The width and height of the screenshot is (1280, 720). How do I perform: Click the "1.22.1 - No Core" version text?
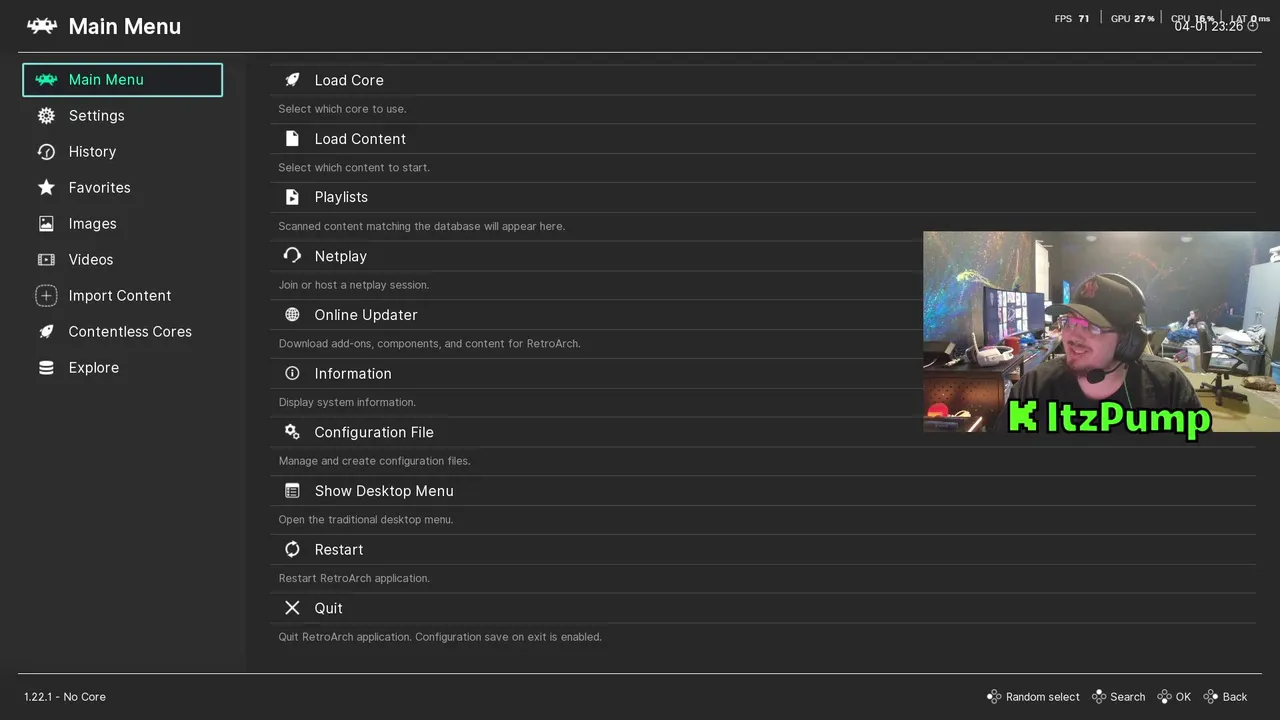65,697
